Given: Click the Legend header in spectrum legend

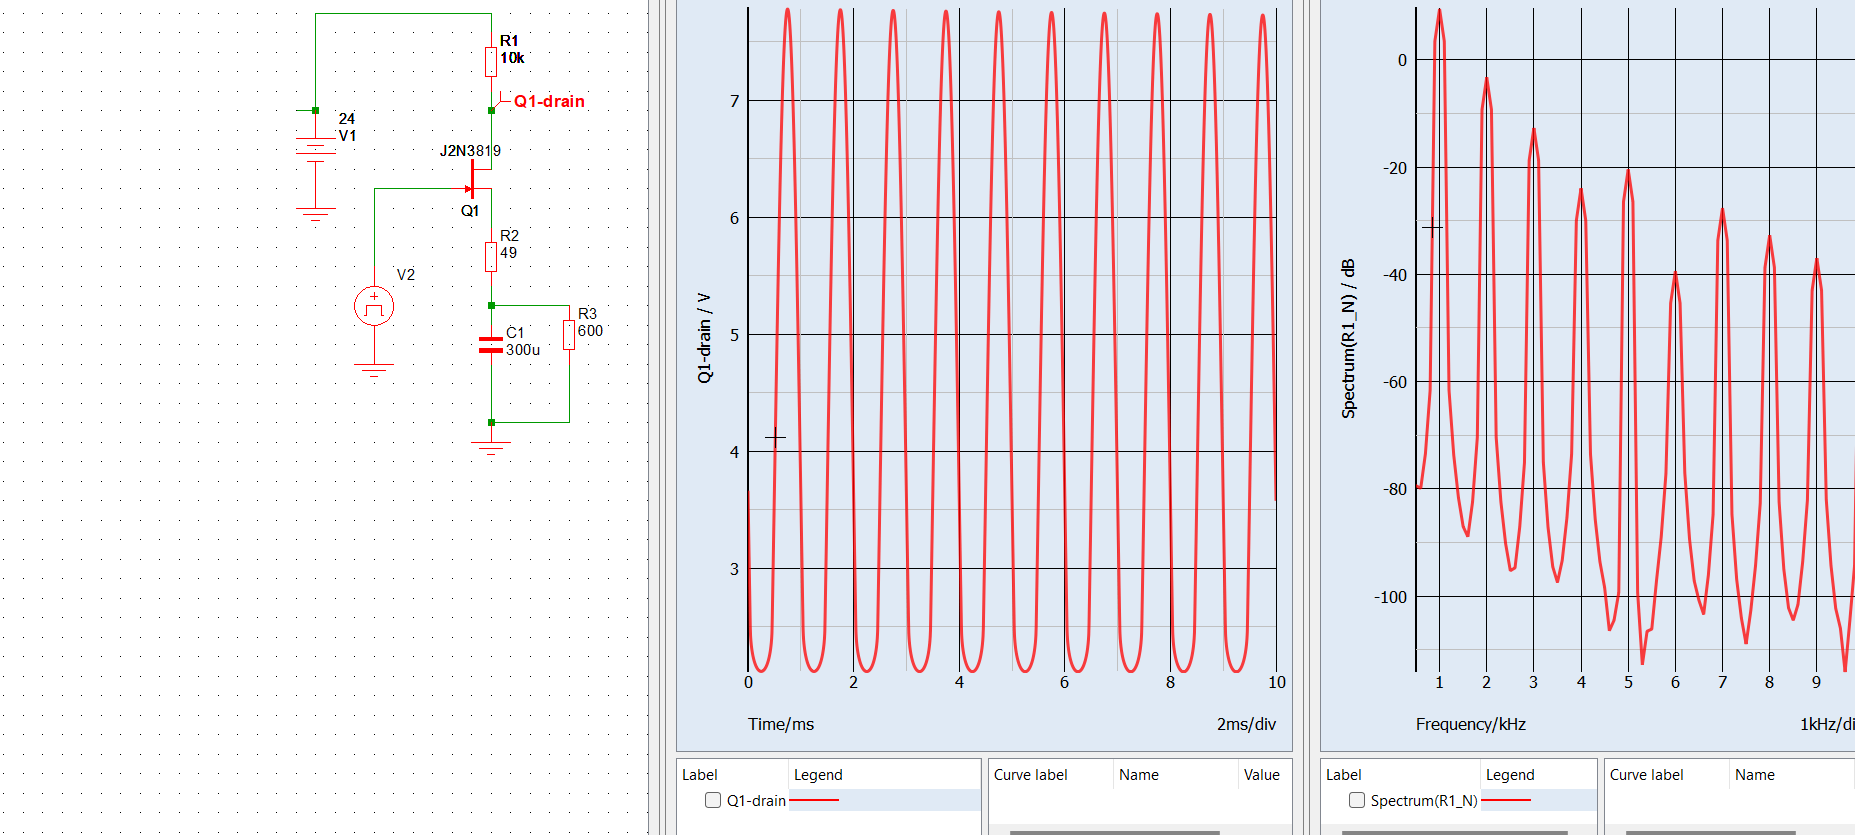Looking at the screenshot, I should point(1510,775).
